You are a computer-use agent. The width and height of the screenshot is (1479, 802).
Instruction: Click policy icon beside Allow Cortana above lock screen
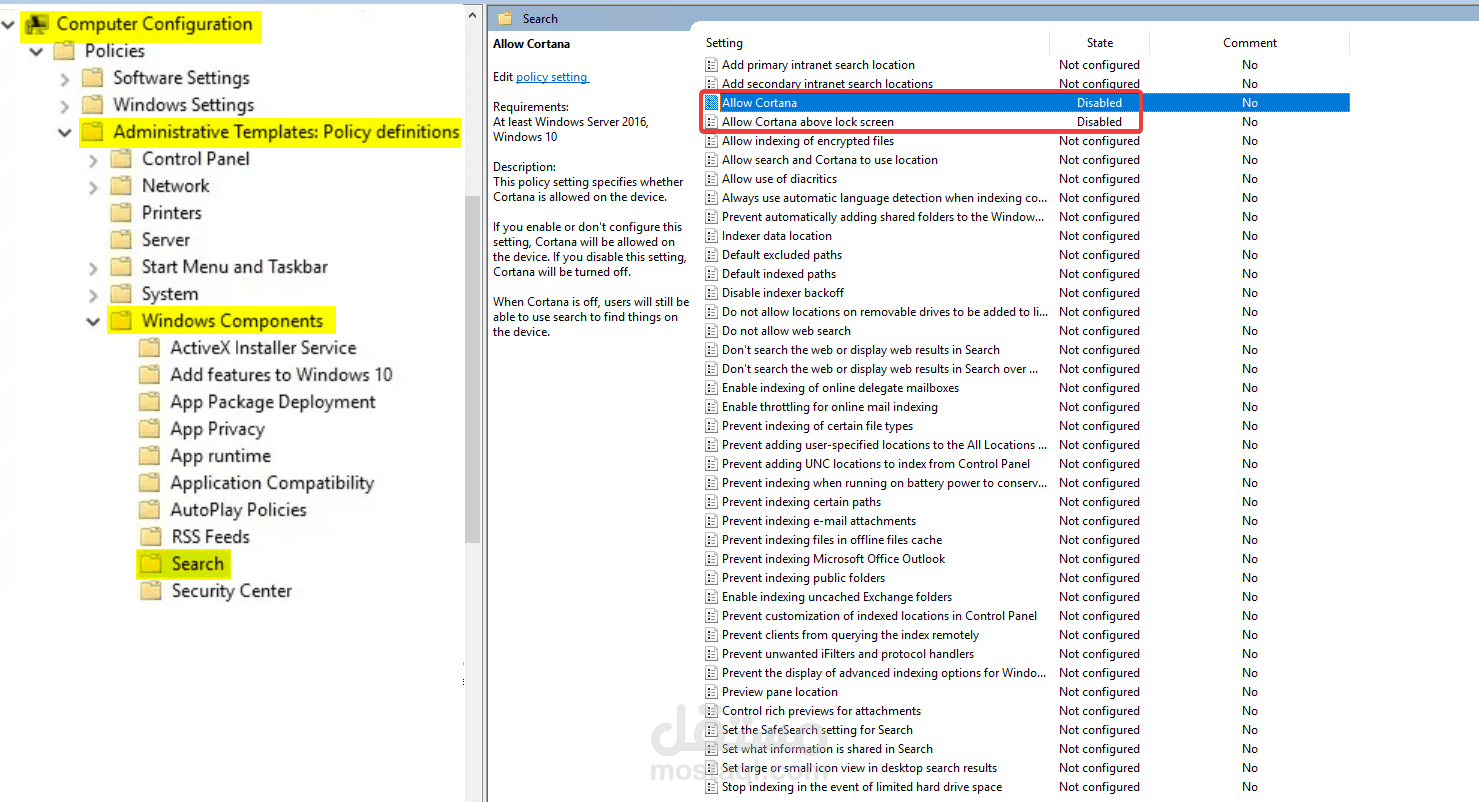click(x=712, y=122)
